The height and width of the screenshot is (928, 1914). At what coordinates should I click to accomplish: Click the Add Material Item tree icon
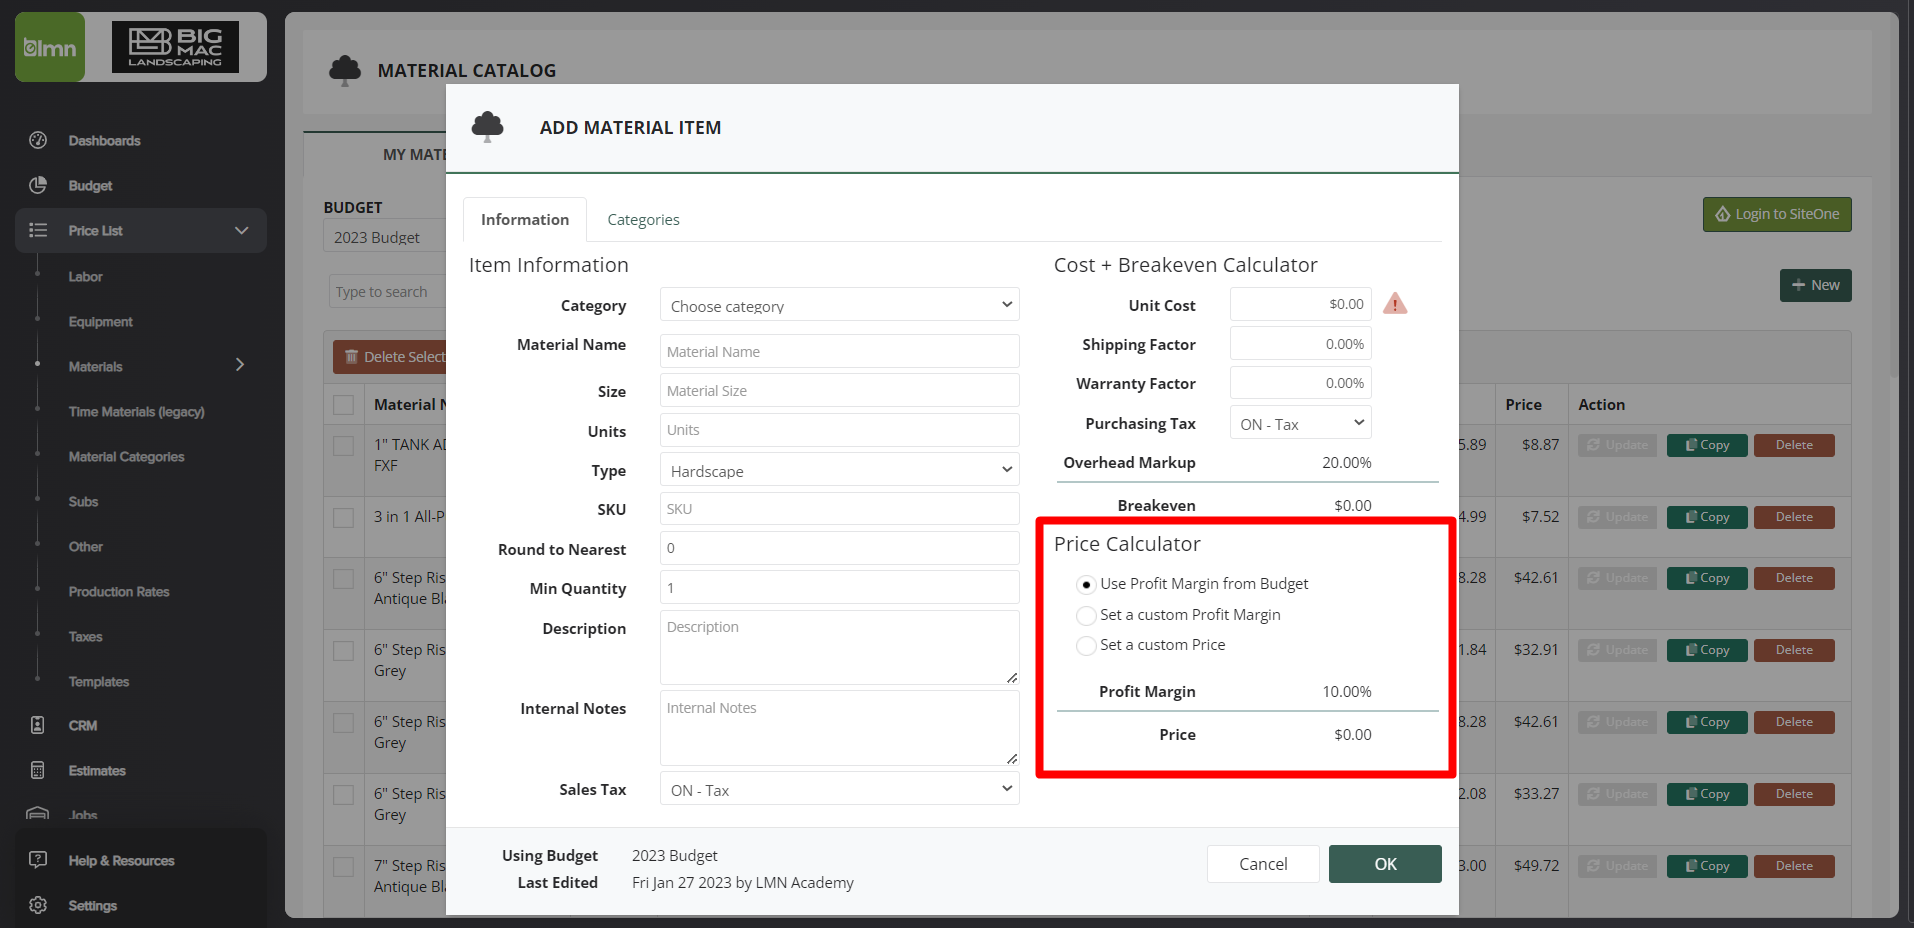click(x=487, y=127)
